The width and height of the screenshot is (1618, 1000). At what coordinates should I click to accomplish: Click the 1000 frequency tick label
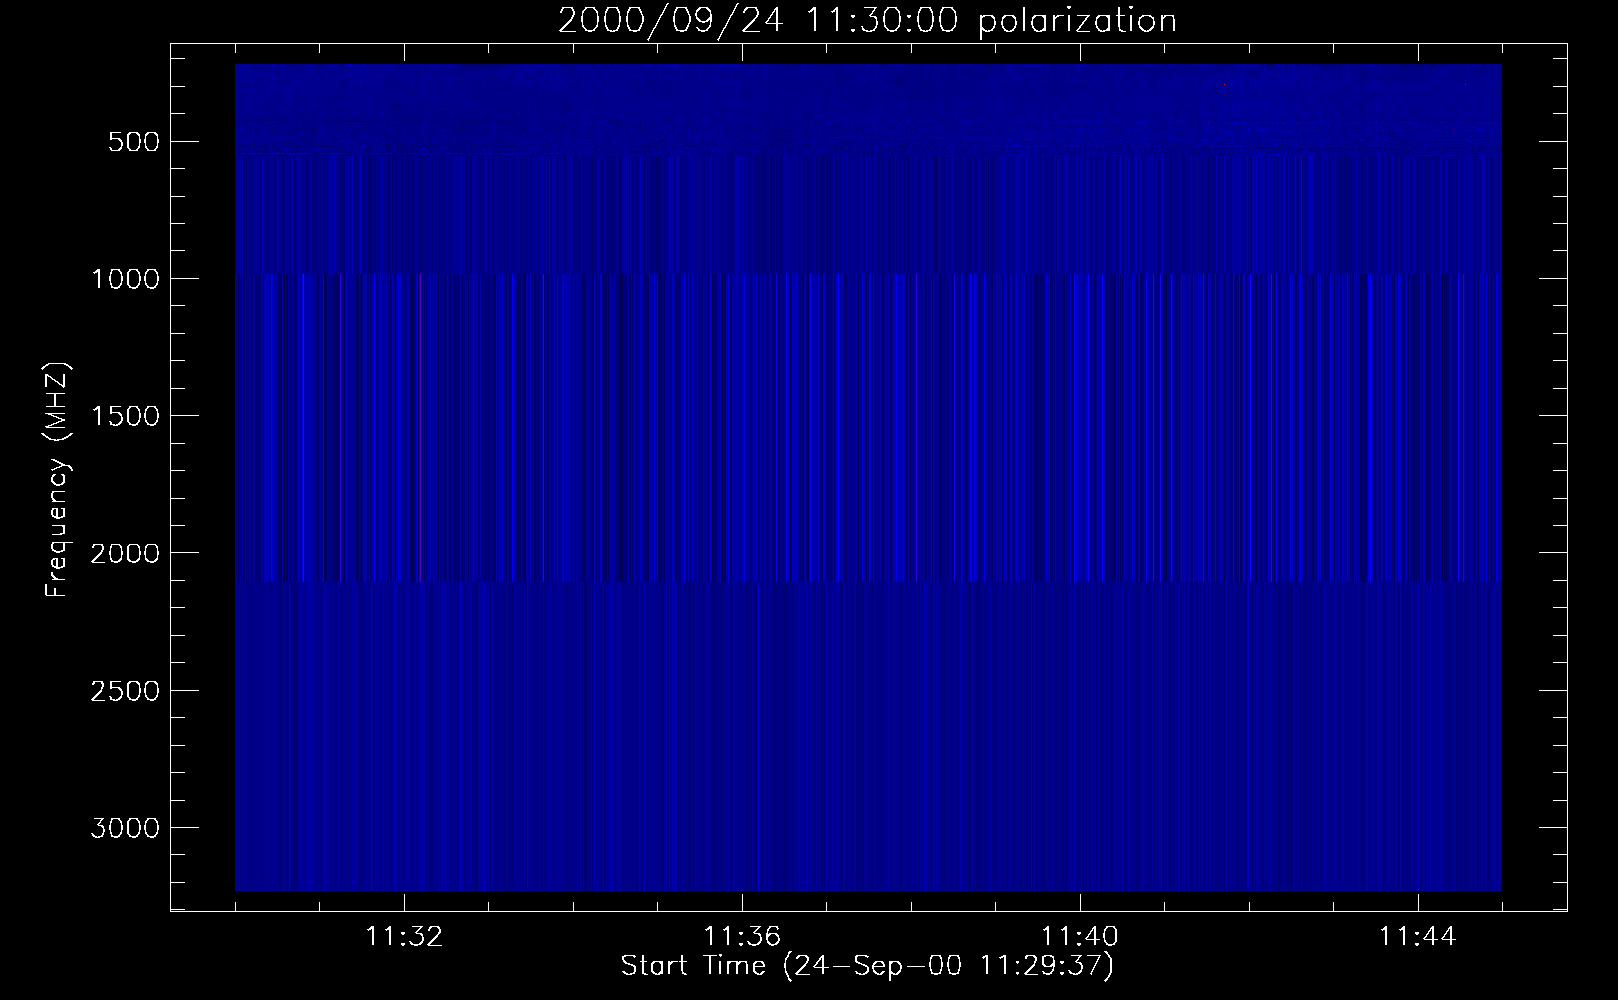pos(123,278)
